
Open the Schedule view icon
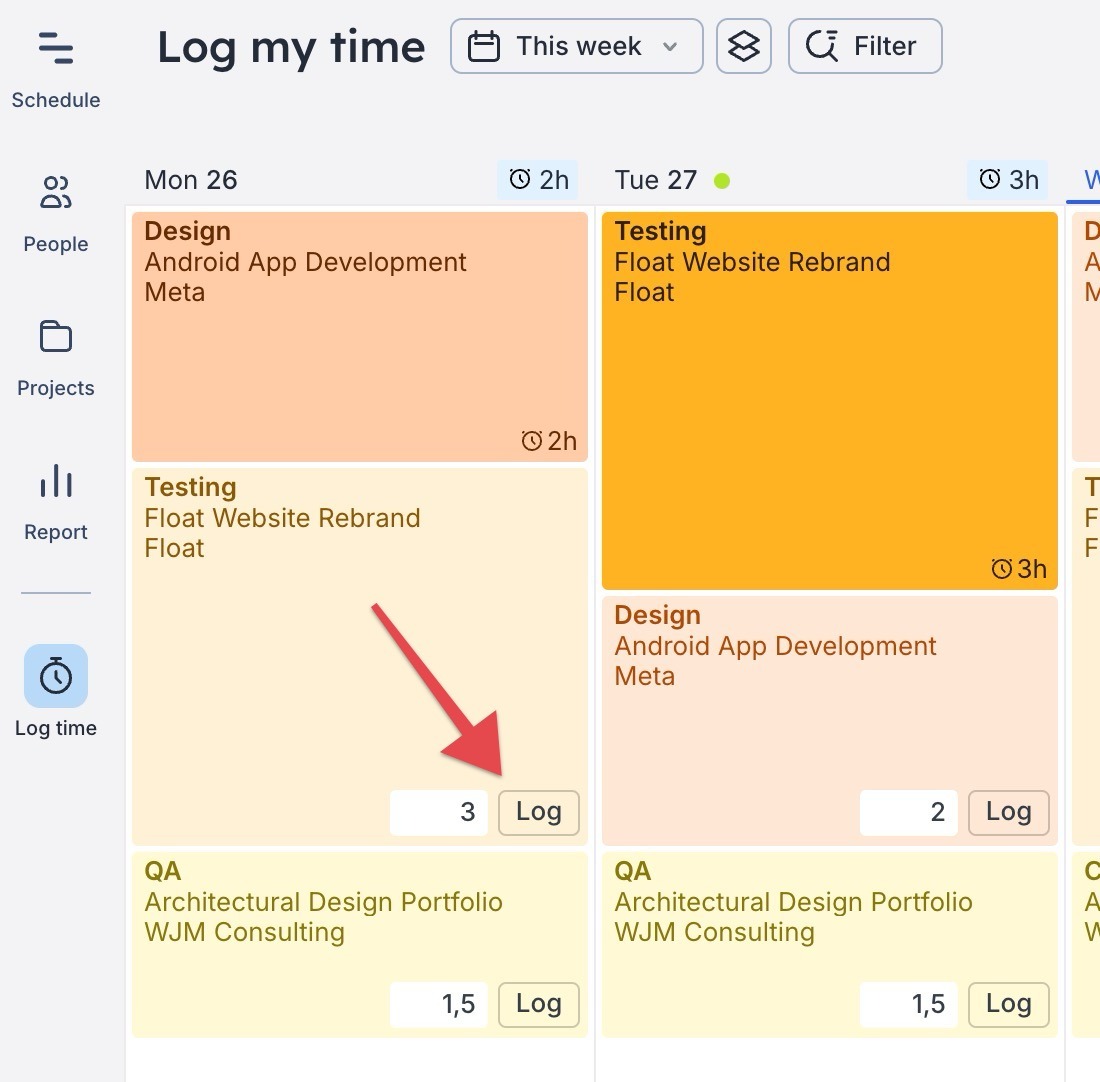pos(56,48)
